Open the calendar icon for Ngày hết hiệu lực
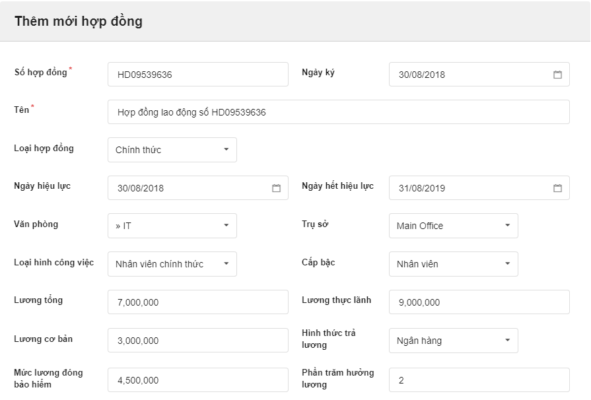 point(557,188)
